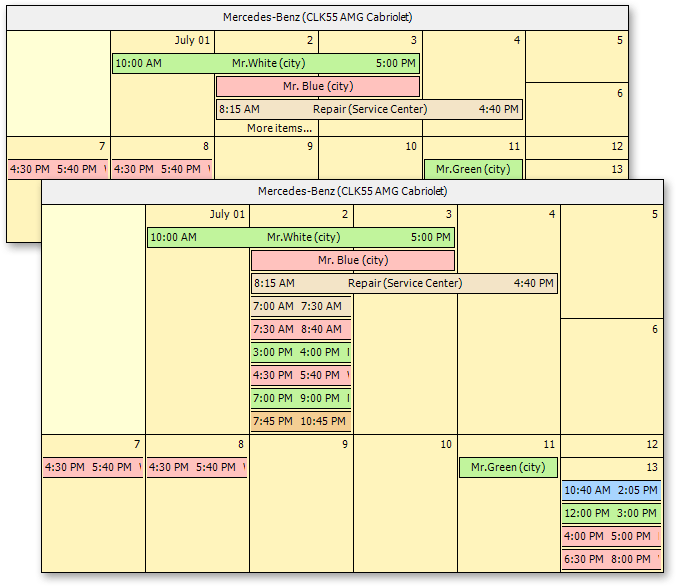
Task: Select Mr.Green (city) appointment in back calendar
Action: (473, 169)
